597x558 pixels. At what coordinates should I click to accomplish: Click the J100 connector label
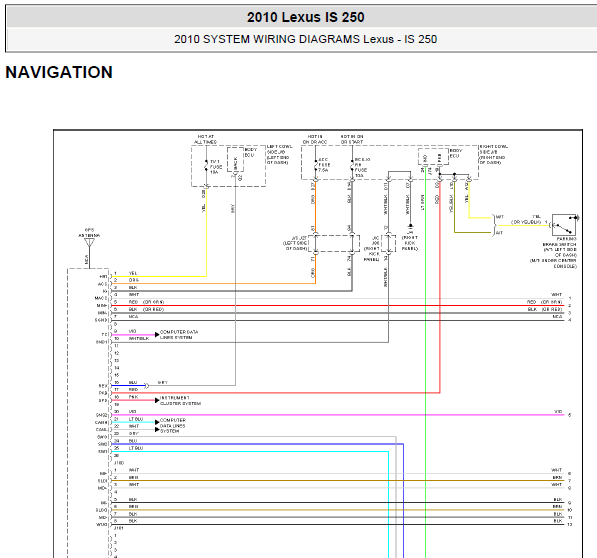[x=119, y=463]
